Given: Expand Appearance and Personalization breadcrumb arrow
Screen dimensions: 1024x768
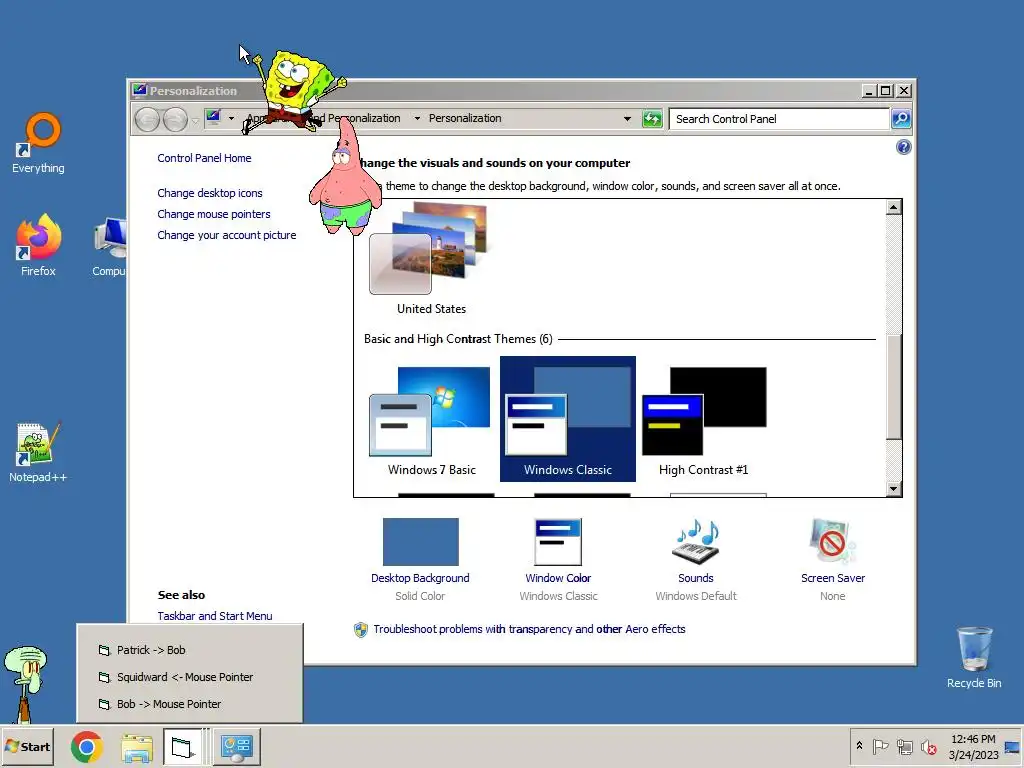Looking at the screenshot, I should [417, 118].
